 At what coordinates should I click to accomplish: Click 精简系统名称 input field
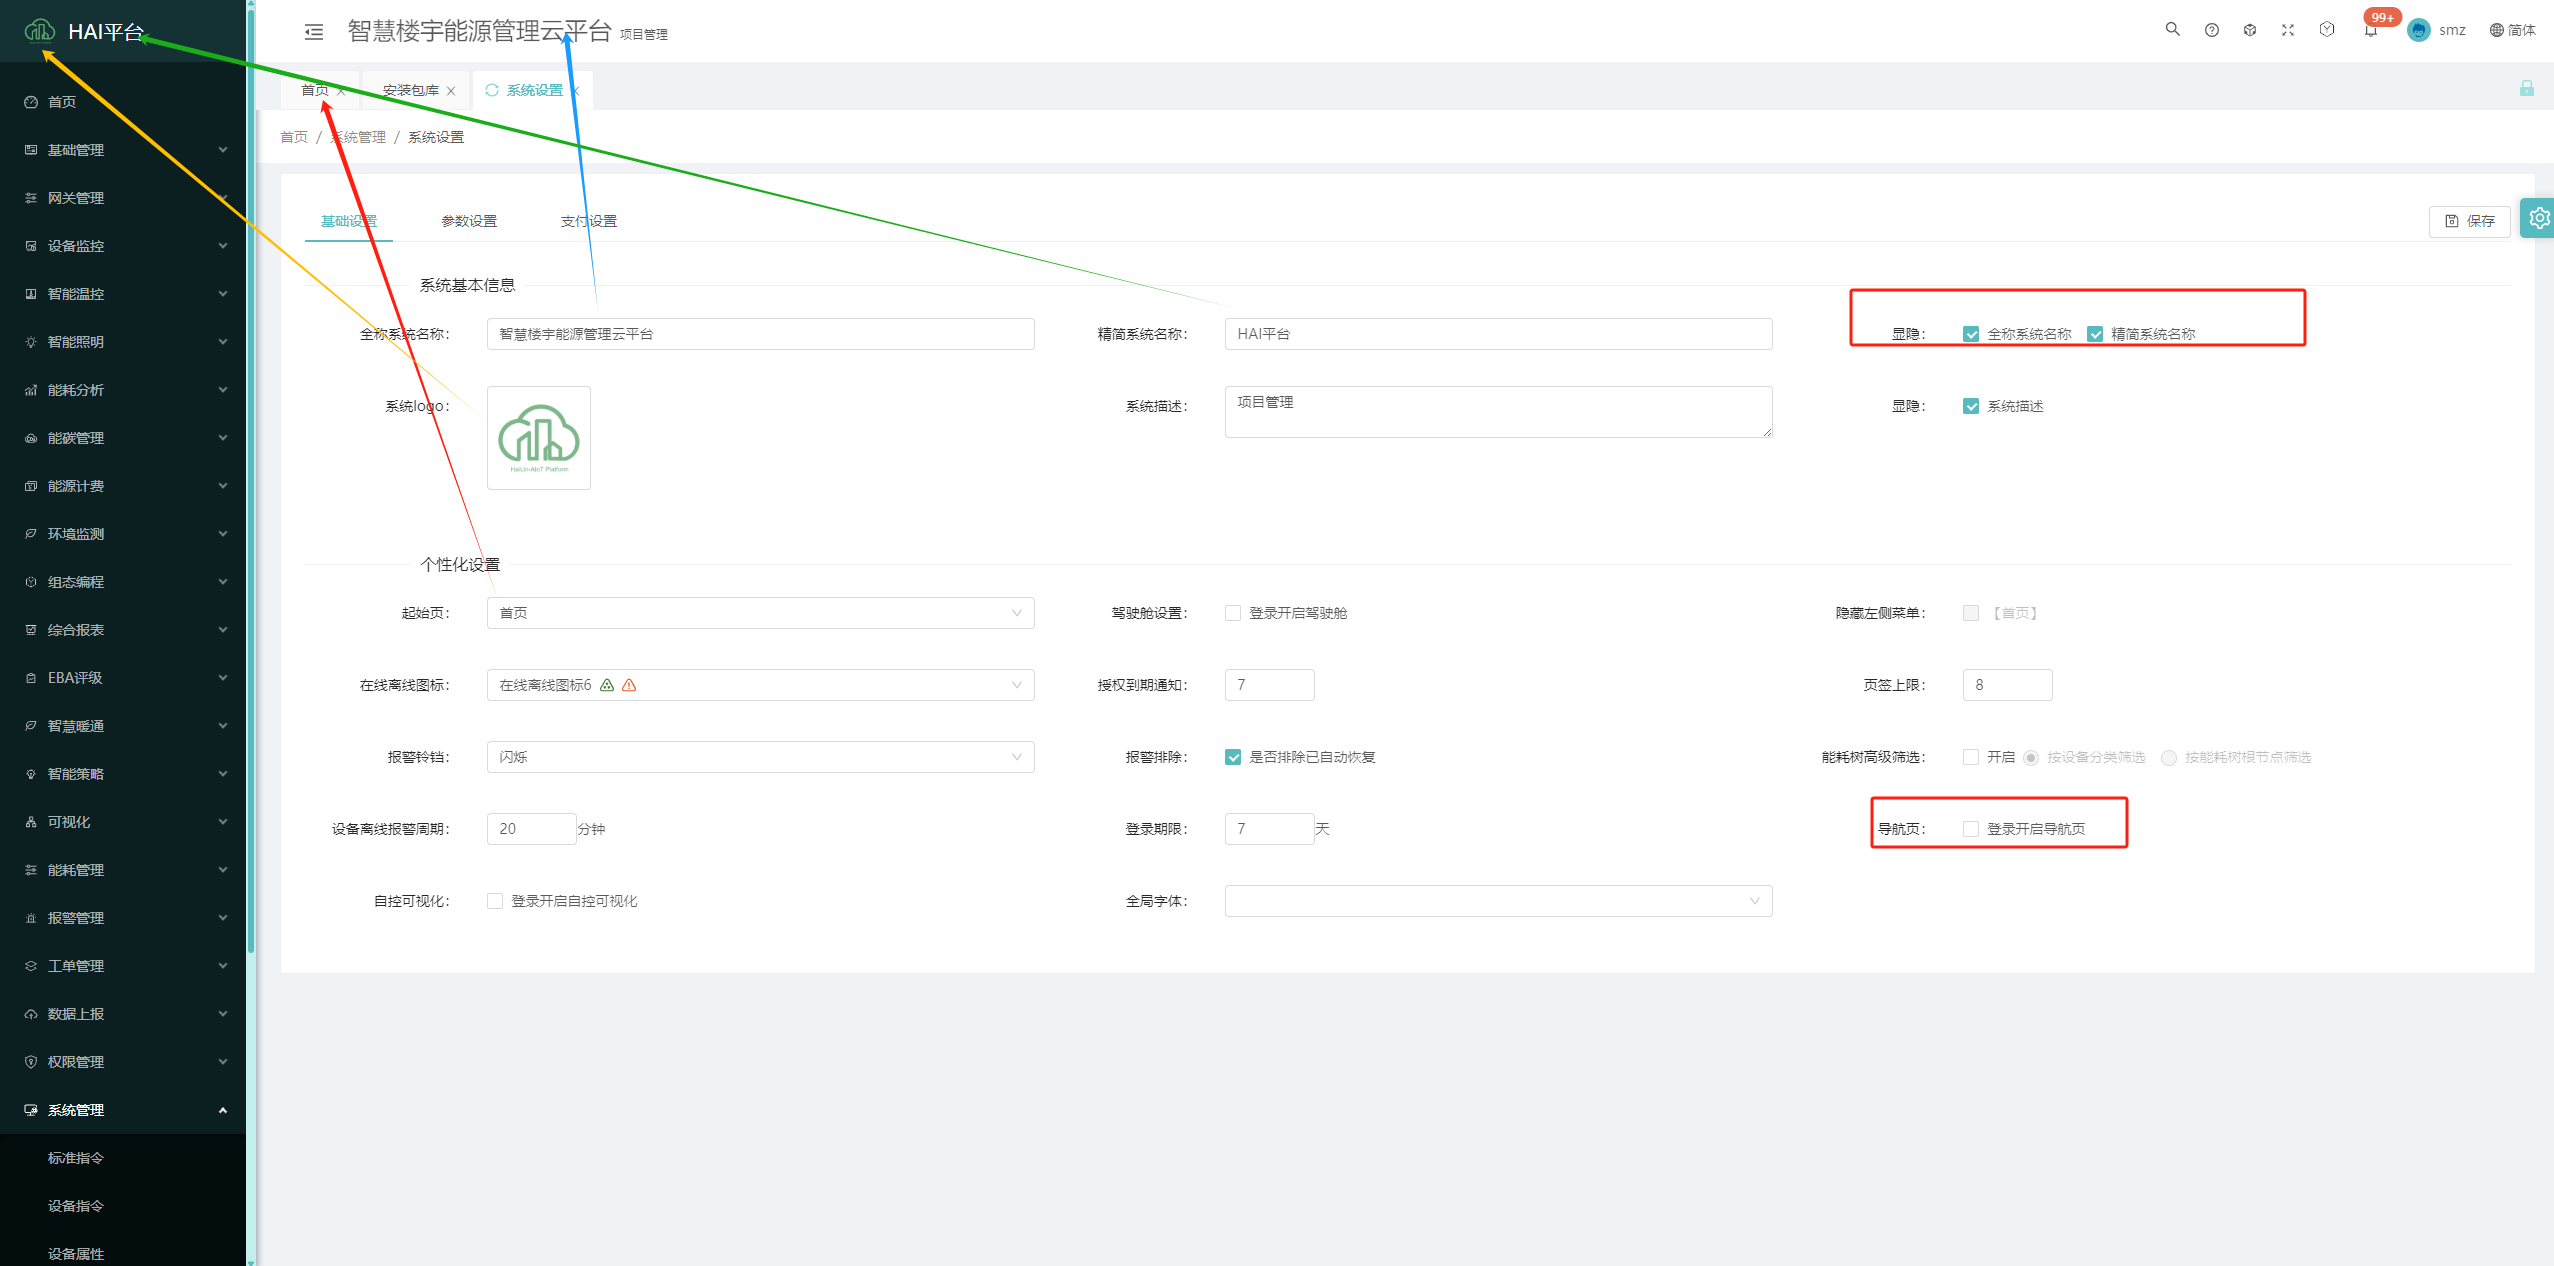tap(1499, 334)
